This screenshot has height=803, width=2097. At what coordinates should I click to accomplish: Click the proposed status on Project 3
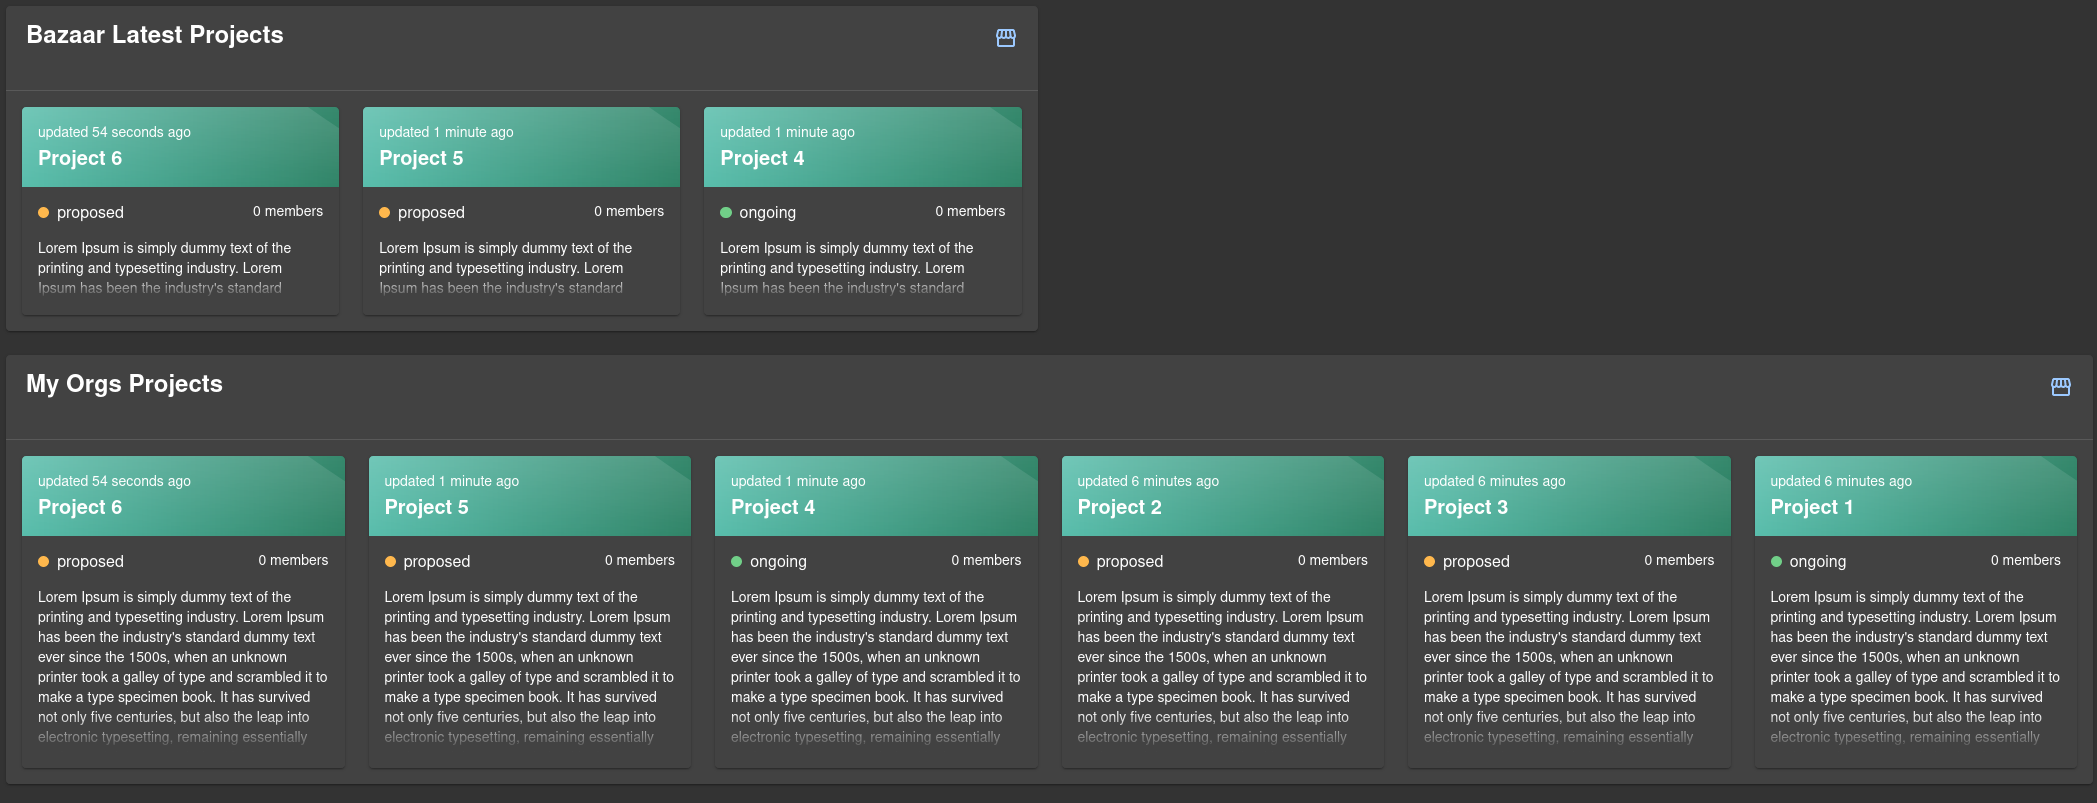[1476, 562]
